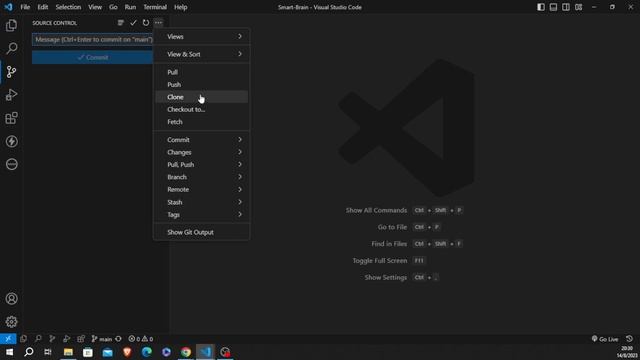640x360 pixels.
Task: Open the circular minus-sign activity bar icon
Action: [x=11, y=164]
